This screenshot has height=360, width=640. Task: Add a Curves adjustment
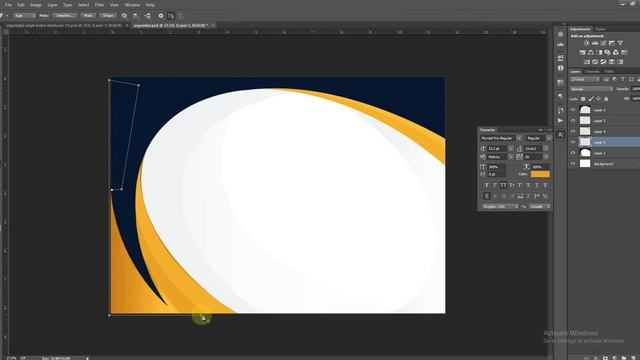pyautogui.click(x=603, y=43)
